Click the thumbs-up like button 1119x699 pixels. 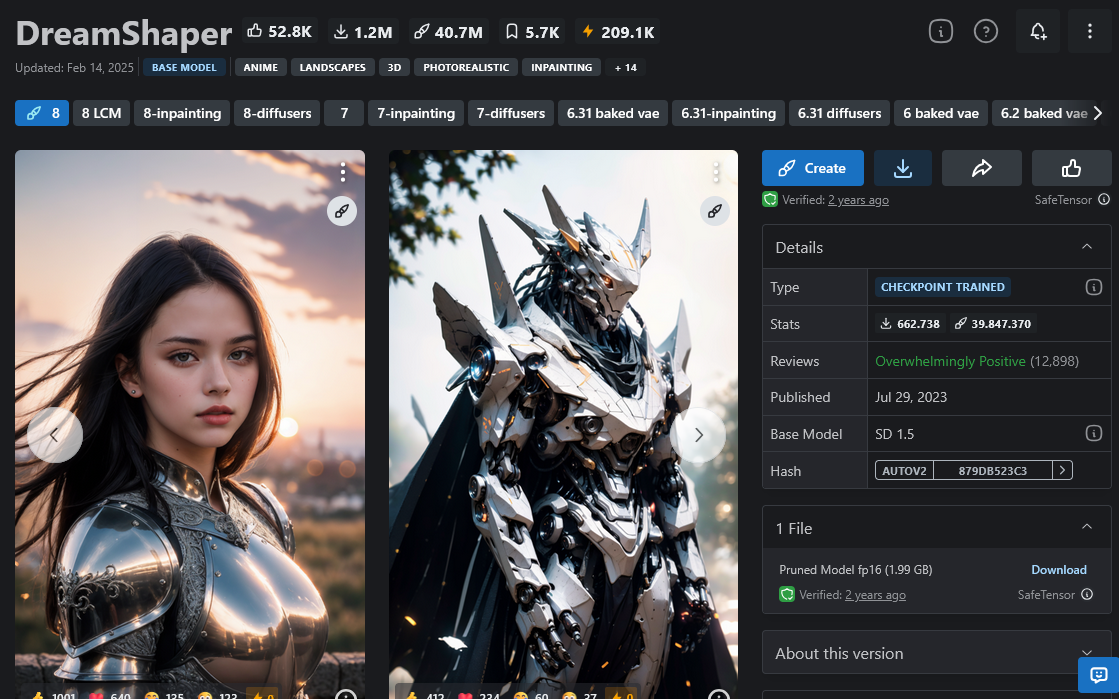click(1071, 168)
